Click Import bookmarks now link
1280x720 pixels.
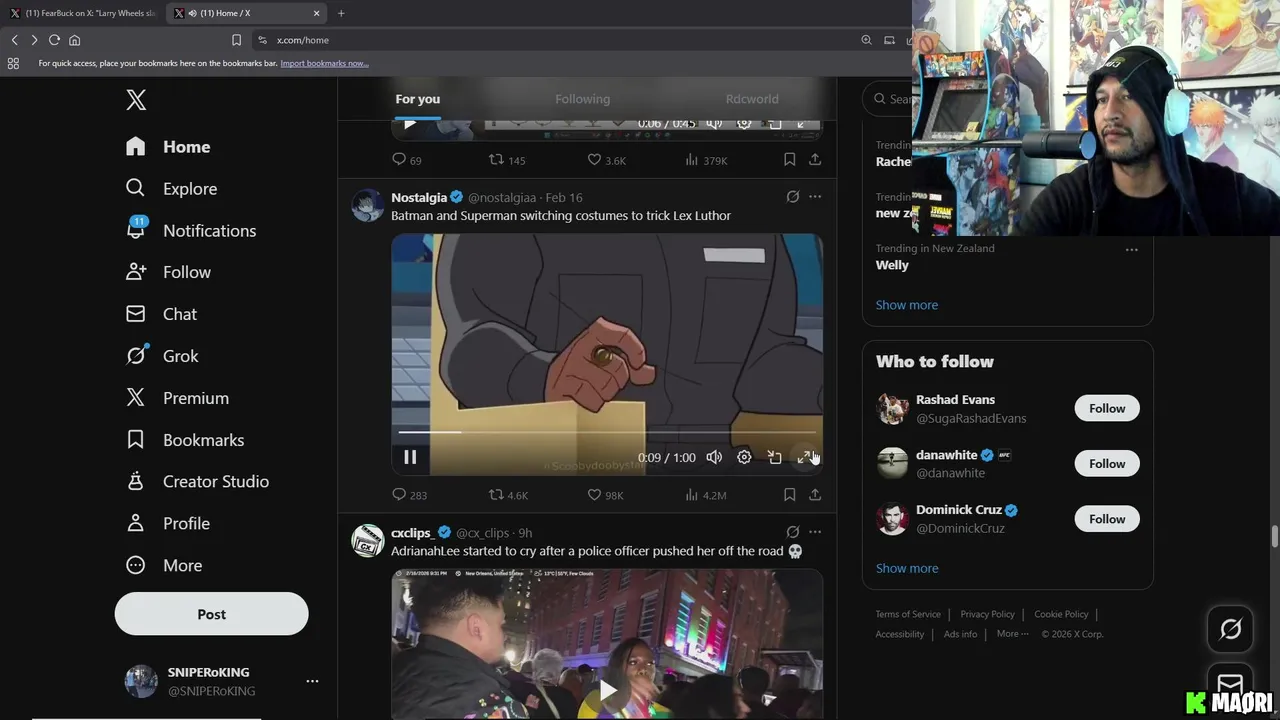[324, 63]
